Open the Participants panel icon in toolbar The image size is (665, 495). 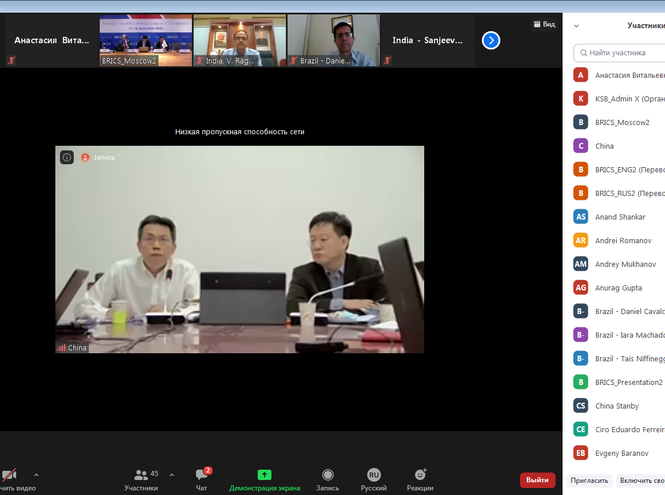[141, 475]
